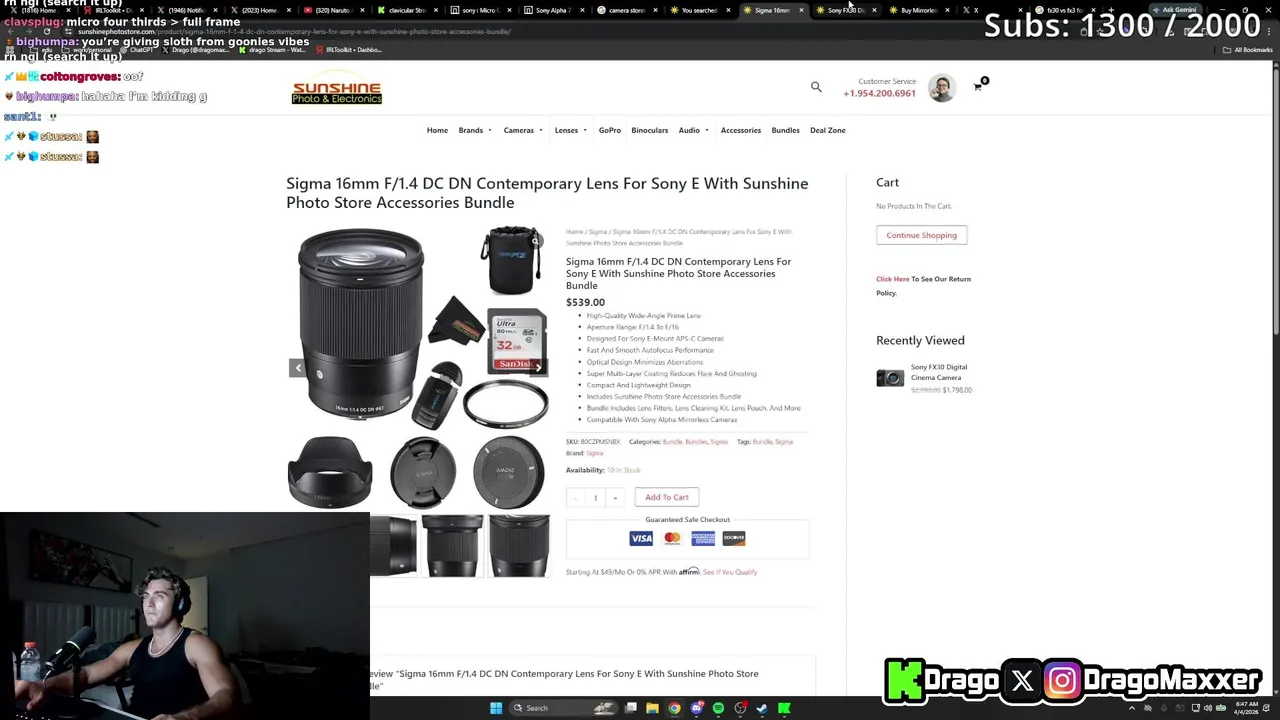Viewport: 1280px width, 720px height.
Task: Click the Sunshine Photo & Electronics logo
Action: pyautogui.click(x=336, y=90)
